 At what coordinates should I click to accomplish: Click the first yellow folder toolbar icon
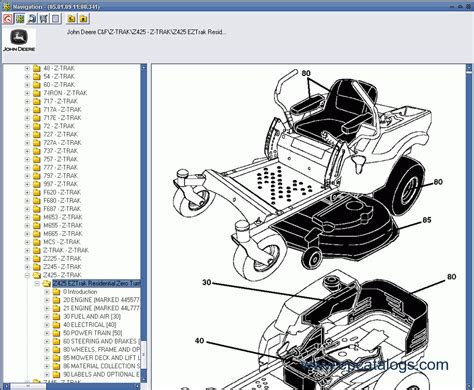[71, 19]
